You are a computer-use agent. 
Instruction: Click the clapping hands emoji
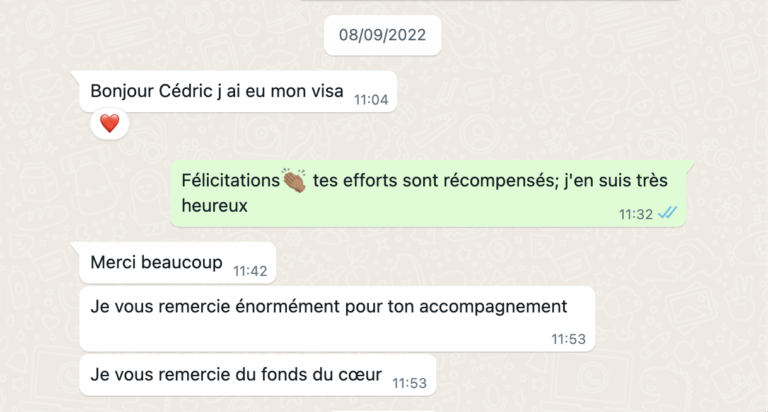click(x=294, y=181)
